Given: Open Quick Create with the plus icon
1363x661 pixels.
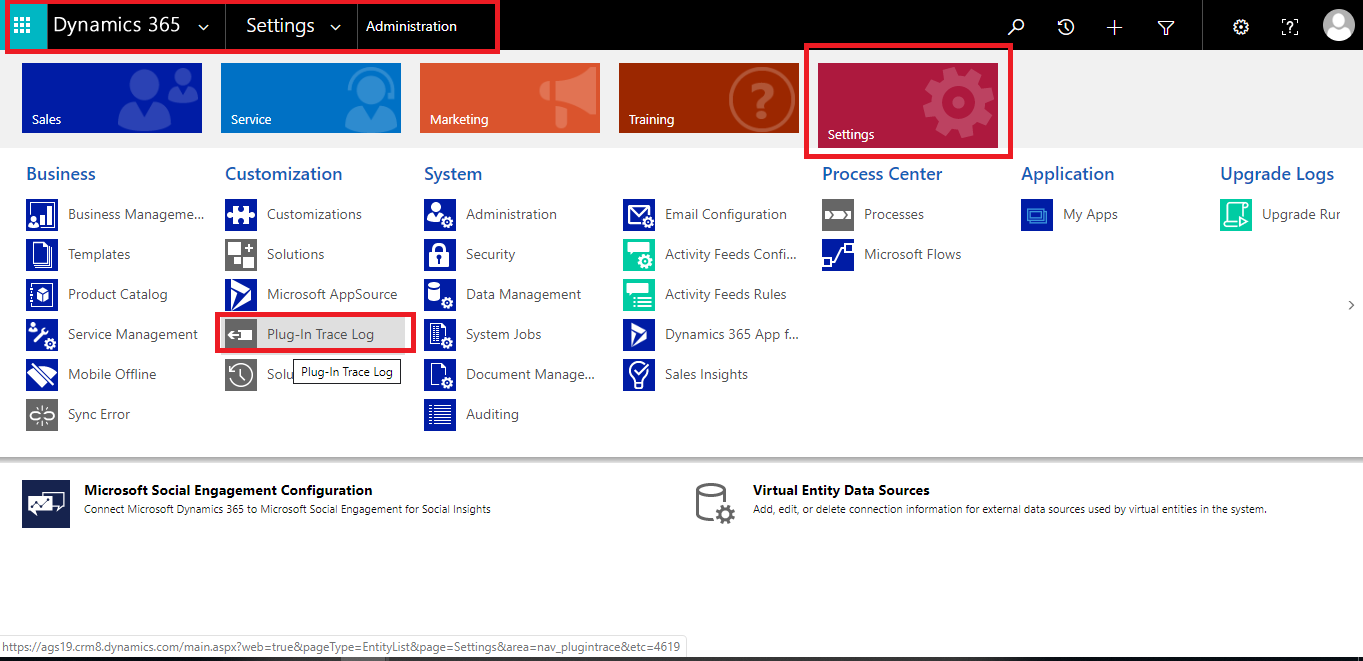Looking at the screenshot, I should (1114, 27).
